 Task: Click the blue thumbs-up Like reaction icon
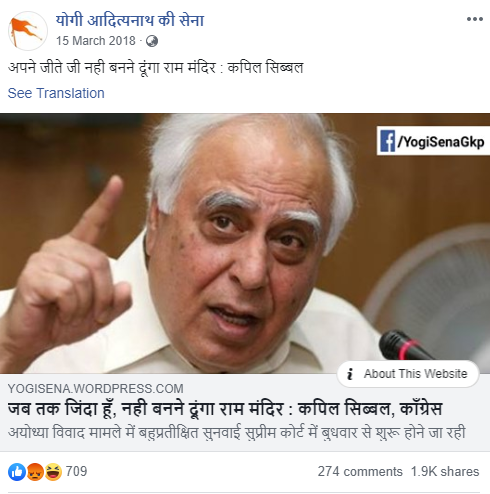click(x=17, y=472)
